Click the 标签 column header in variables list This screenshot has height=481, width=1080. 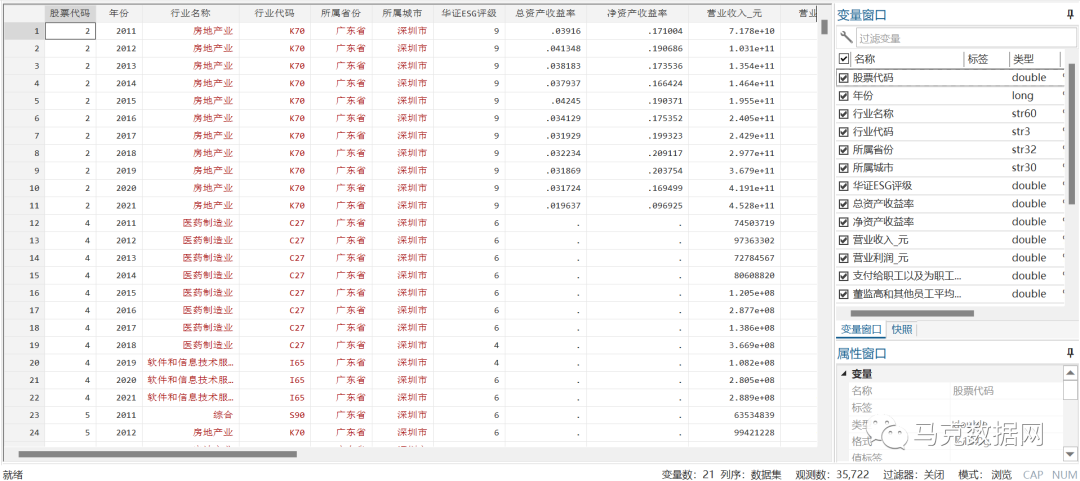click(x=986, y=59)
